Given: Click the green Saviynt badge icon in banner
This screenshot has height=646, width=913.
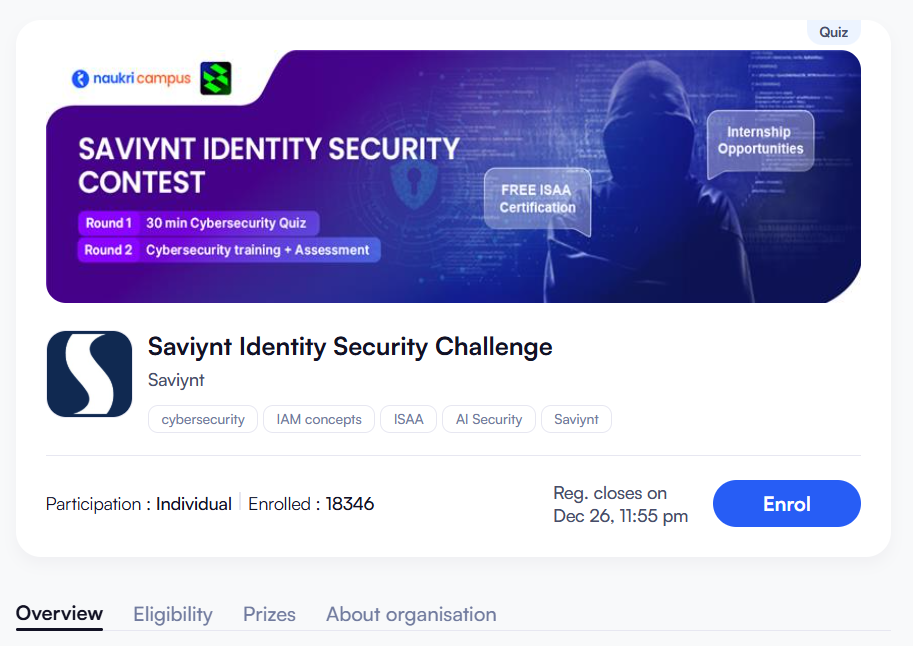Looking at the screenshot, I should pos(216,78).
